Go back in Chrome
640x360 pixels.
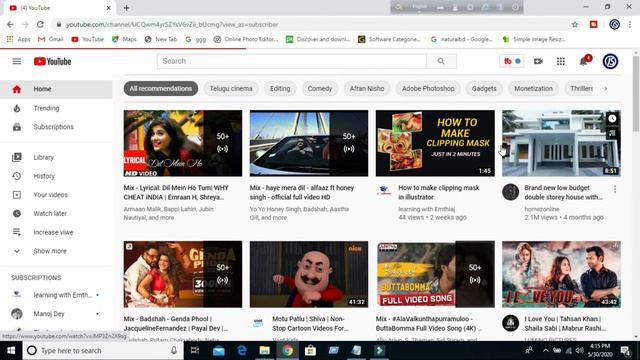click(10, 24)
